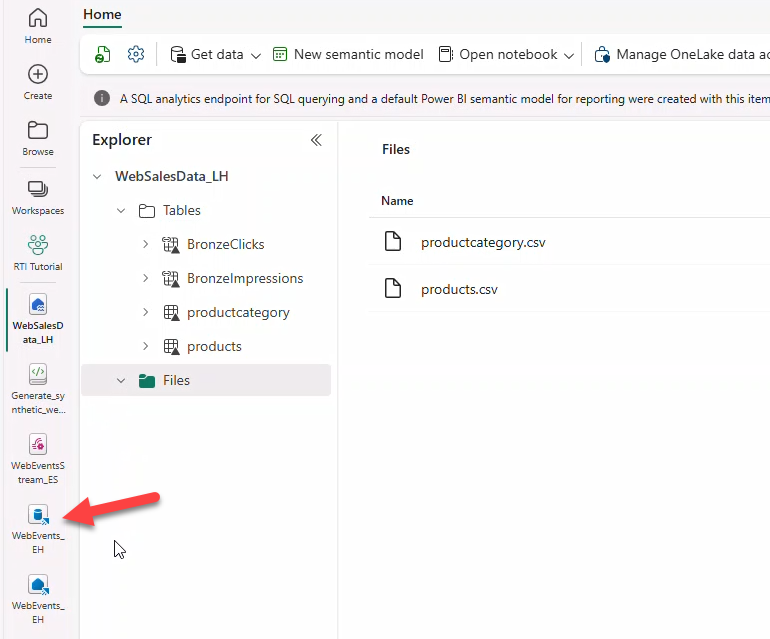The height and width of the screenshot is (639, 770).
Task: Open the RTI Tutorial workspace
Action: pos(38,253)
